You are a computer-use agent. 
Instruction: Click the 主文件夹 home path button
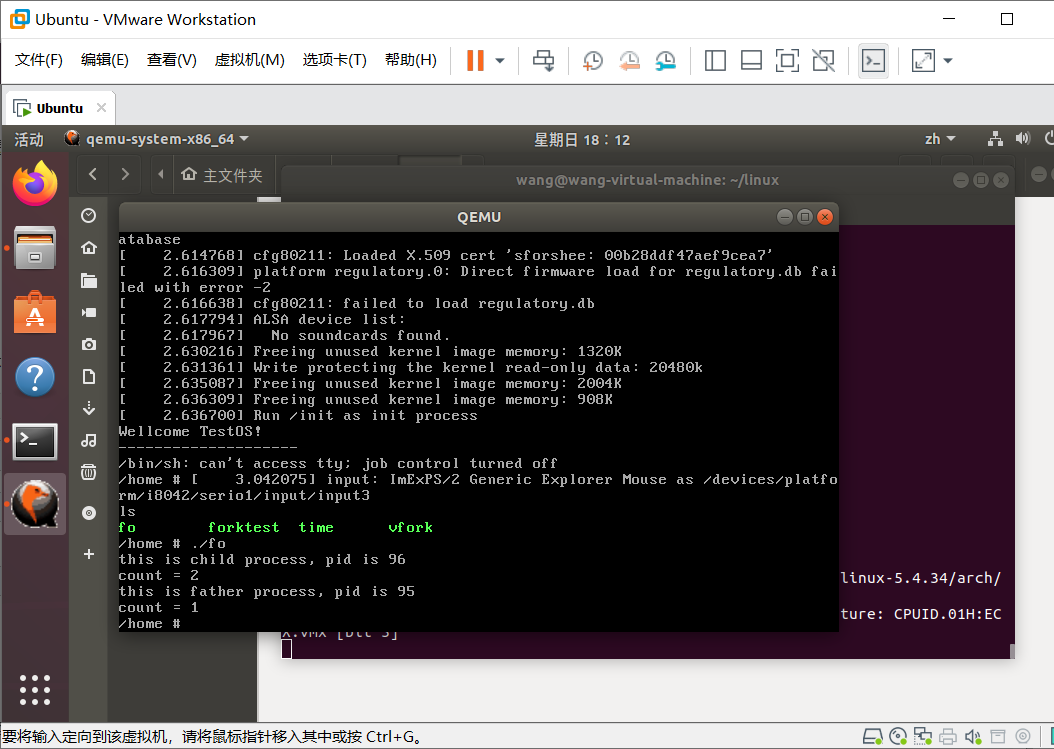pyautogui.click(x=222, y=175)
